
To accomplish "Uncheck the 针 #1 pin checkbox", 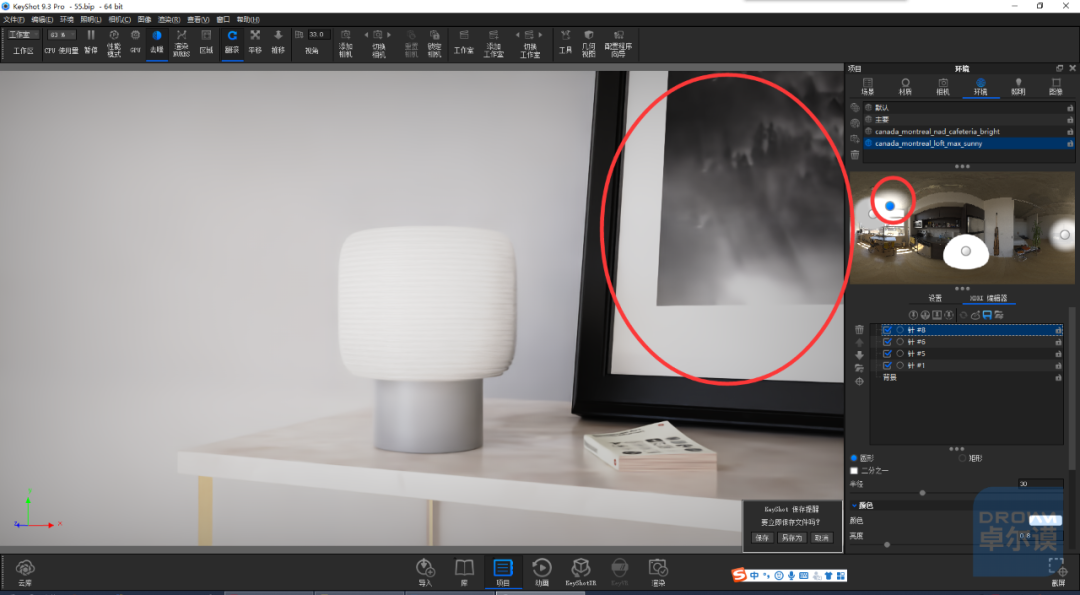I will coord(887,366).
